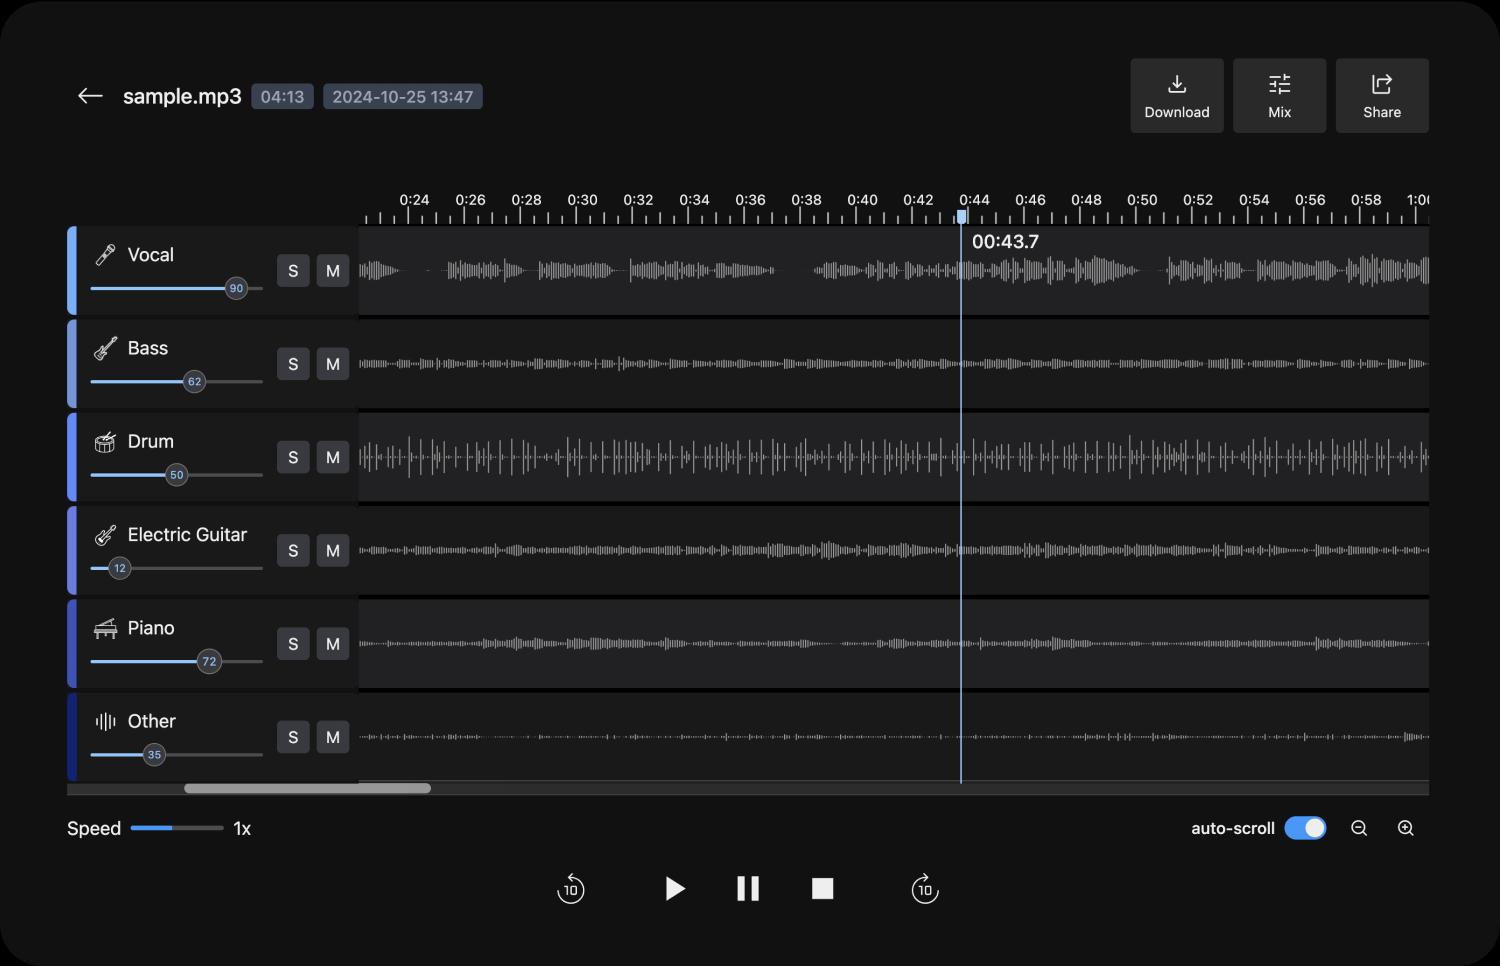Zoom in the timeline

coord(1405,828)
